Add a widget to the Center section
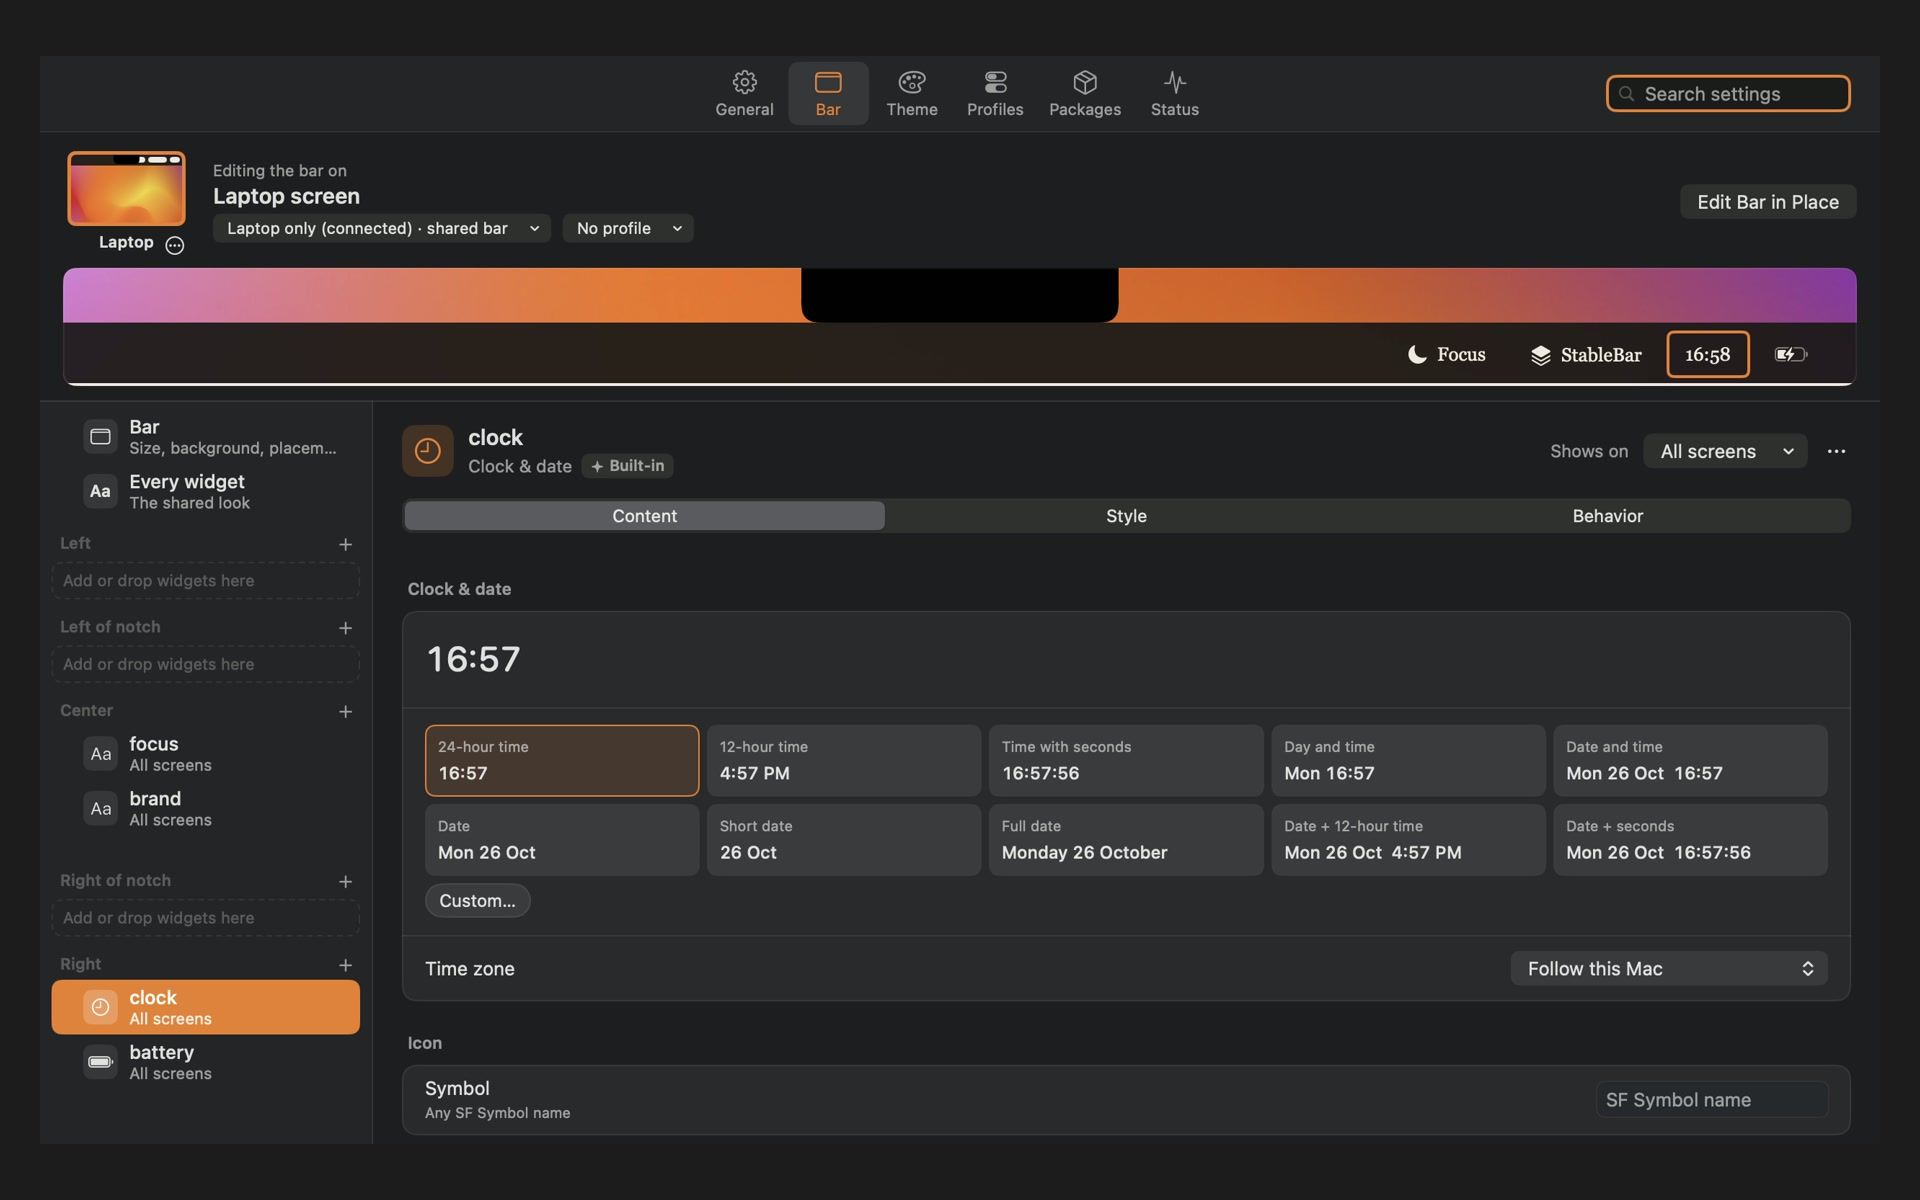The width and height of the screenshot is (1920, 1200). pyautogui.click(x=345, y=712)
